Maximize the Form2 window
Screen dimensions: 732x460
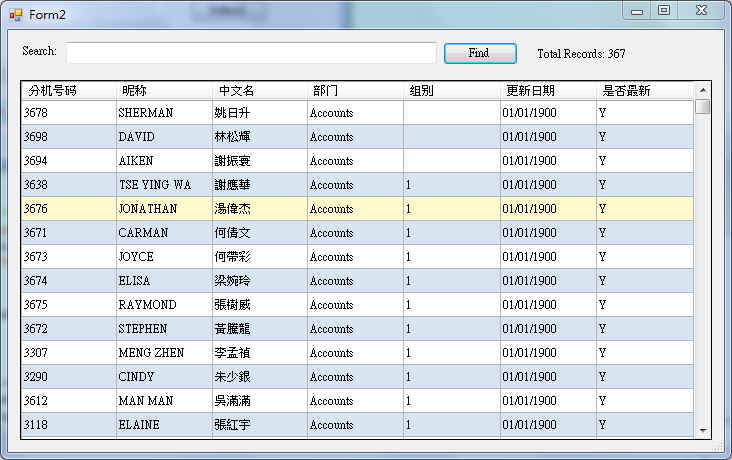[x=664, y=10]
